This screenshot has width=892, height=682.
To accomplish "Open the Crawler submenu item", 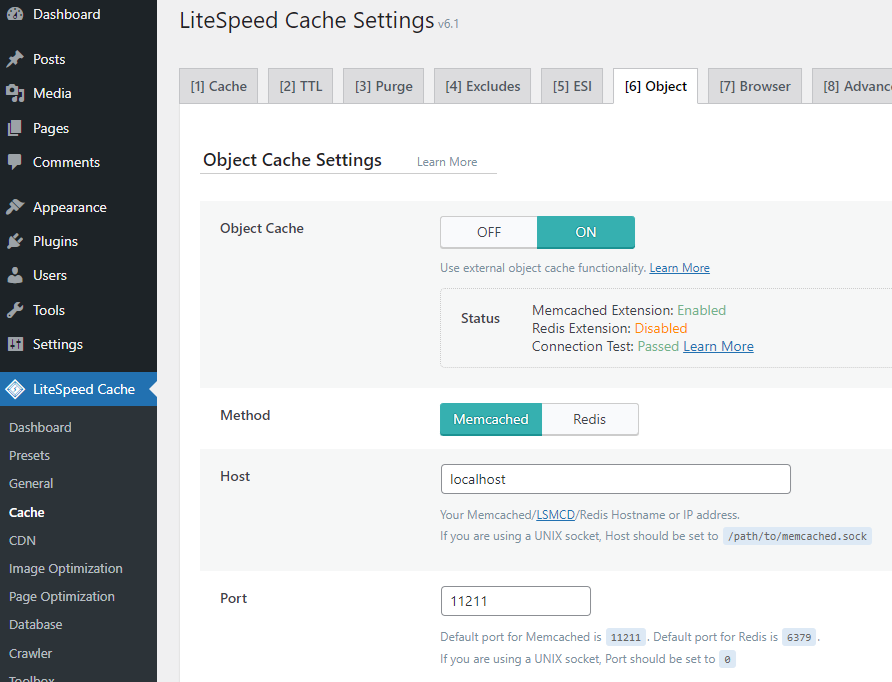I will coord(31,653).
